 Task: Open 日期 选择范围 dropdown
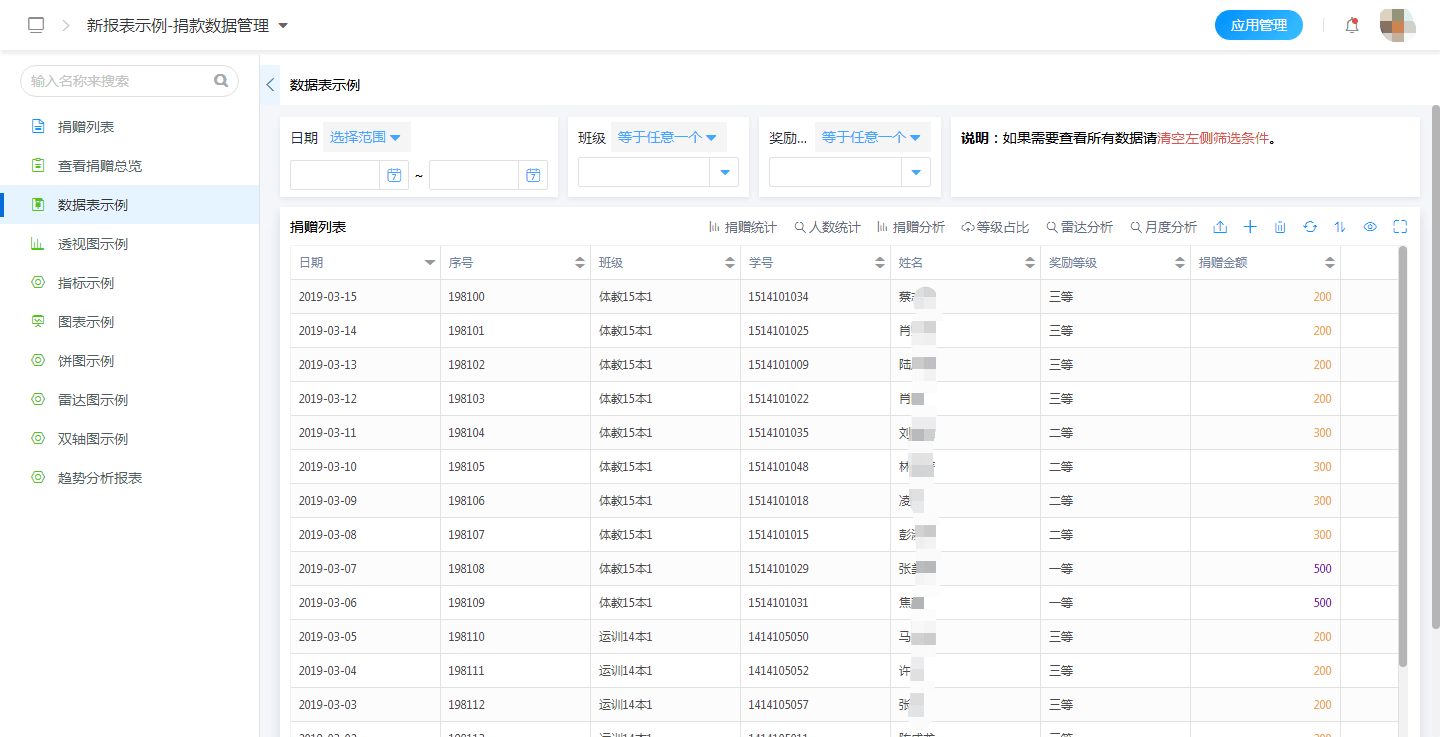(366, 137)
